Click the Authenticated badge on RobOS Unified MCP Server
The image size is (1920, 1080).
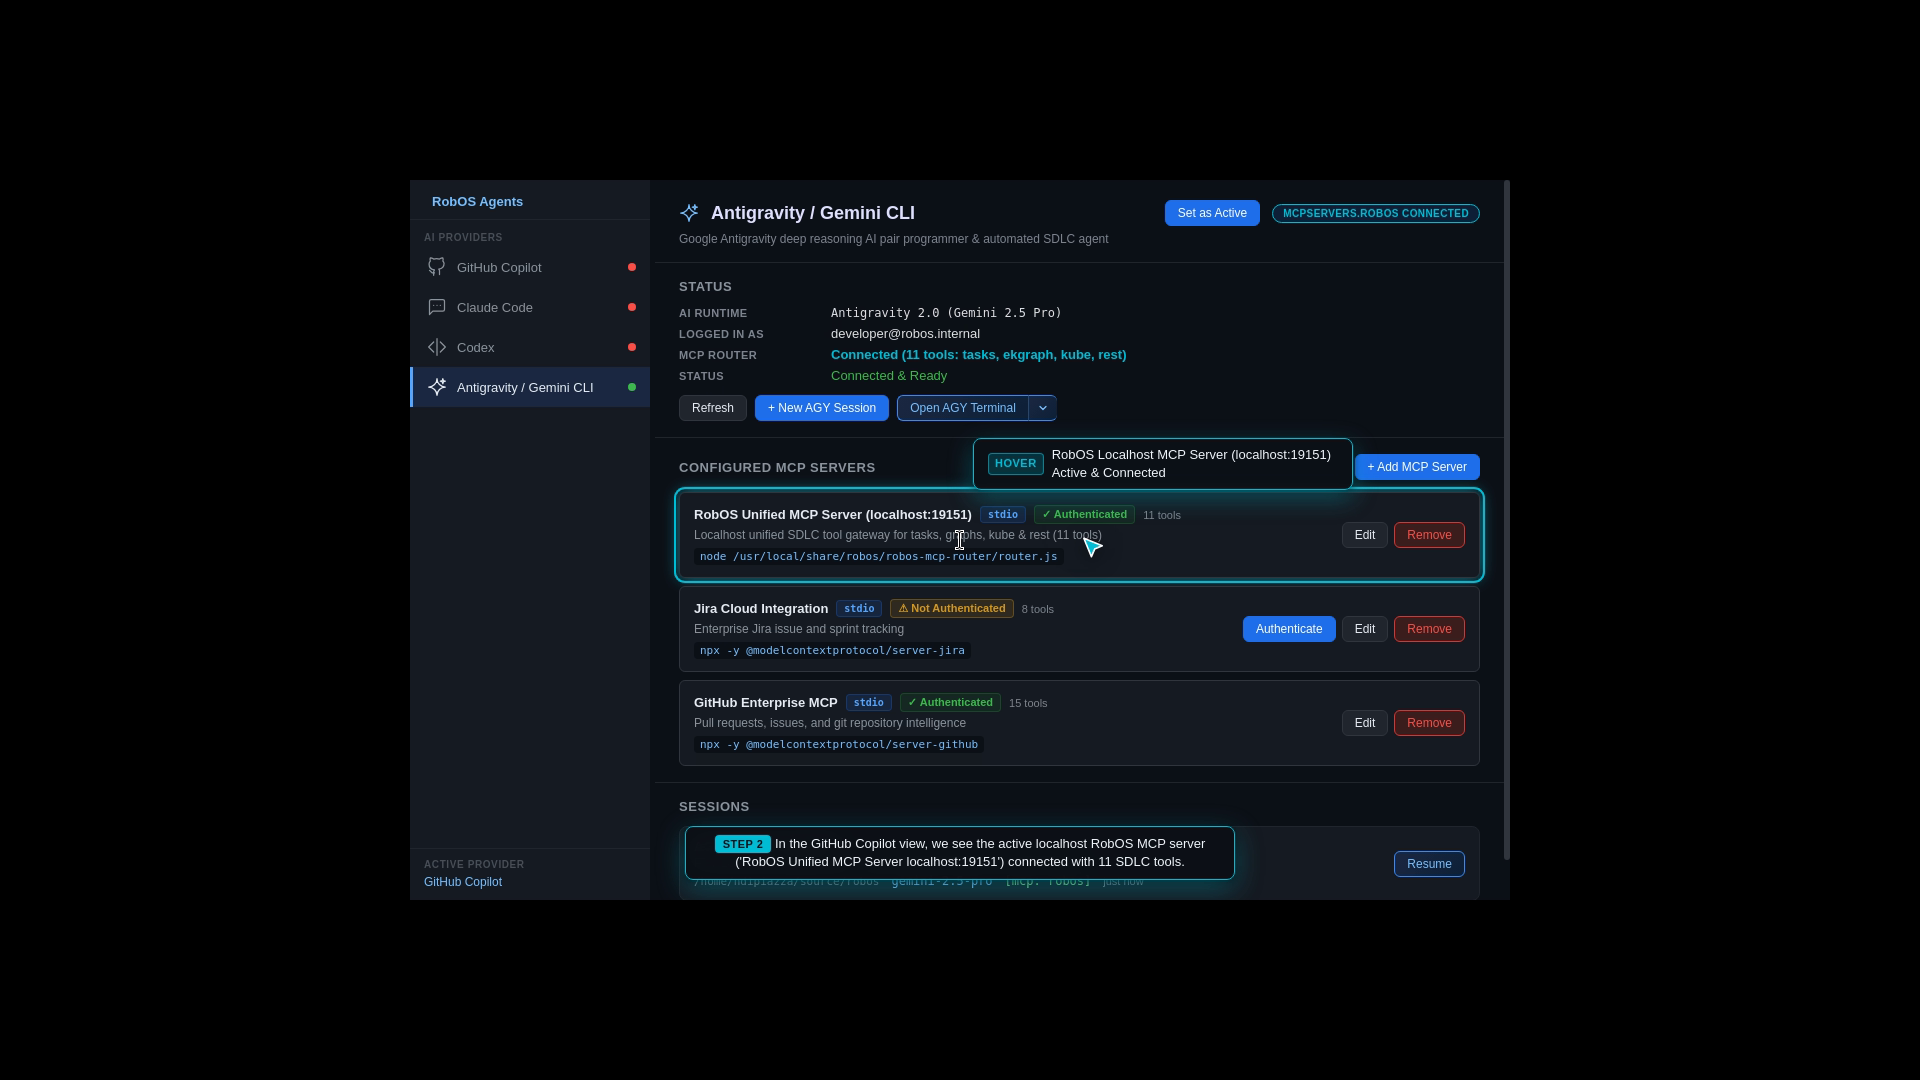1084,515
